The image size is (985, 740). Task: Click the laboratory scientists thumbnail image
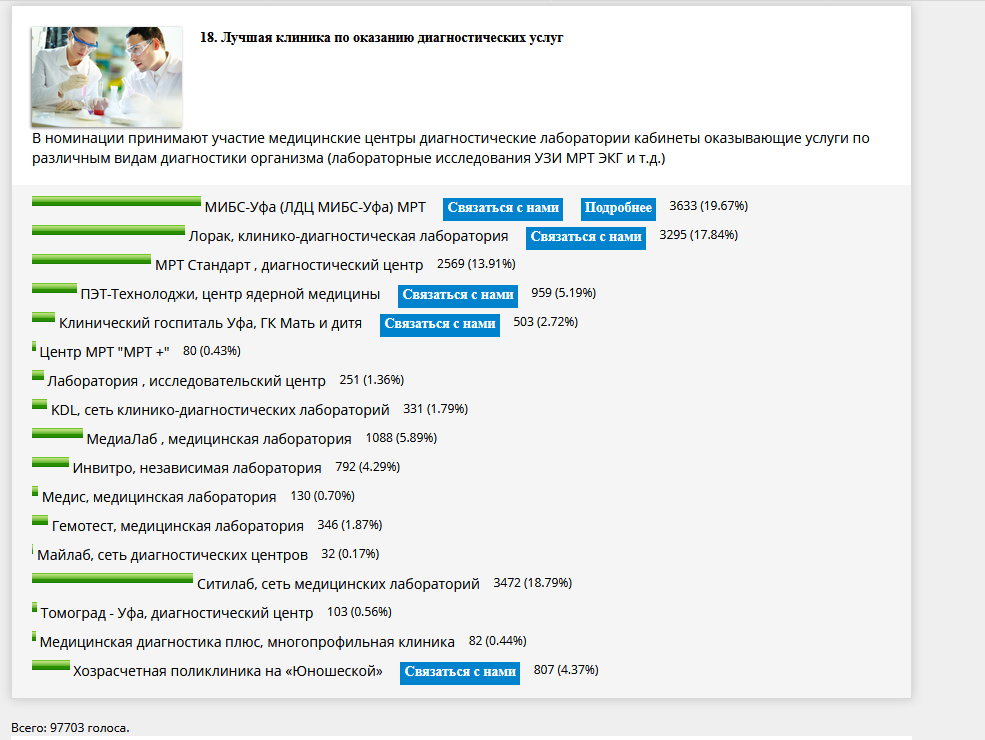(106, 76)
